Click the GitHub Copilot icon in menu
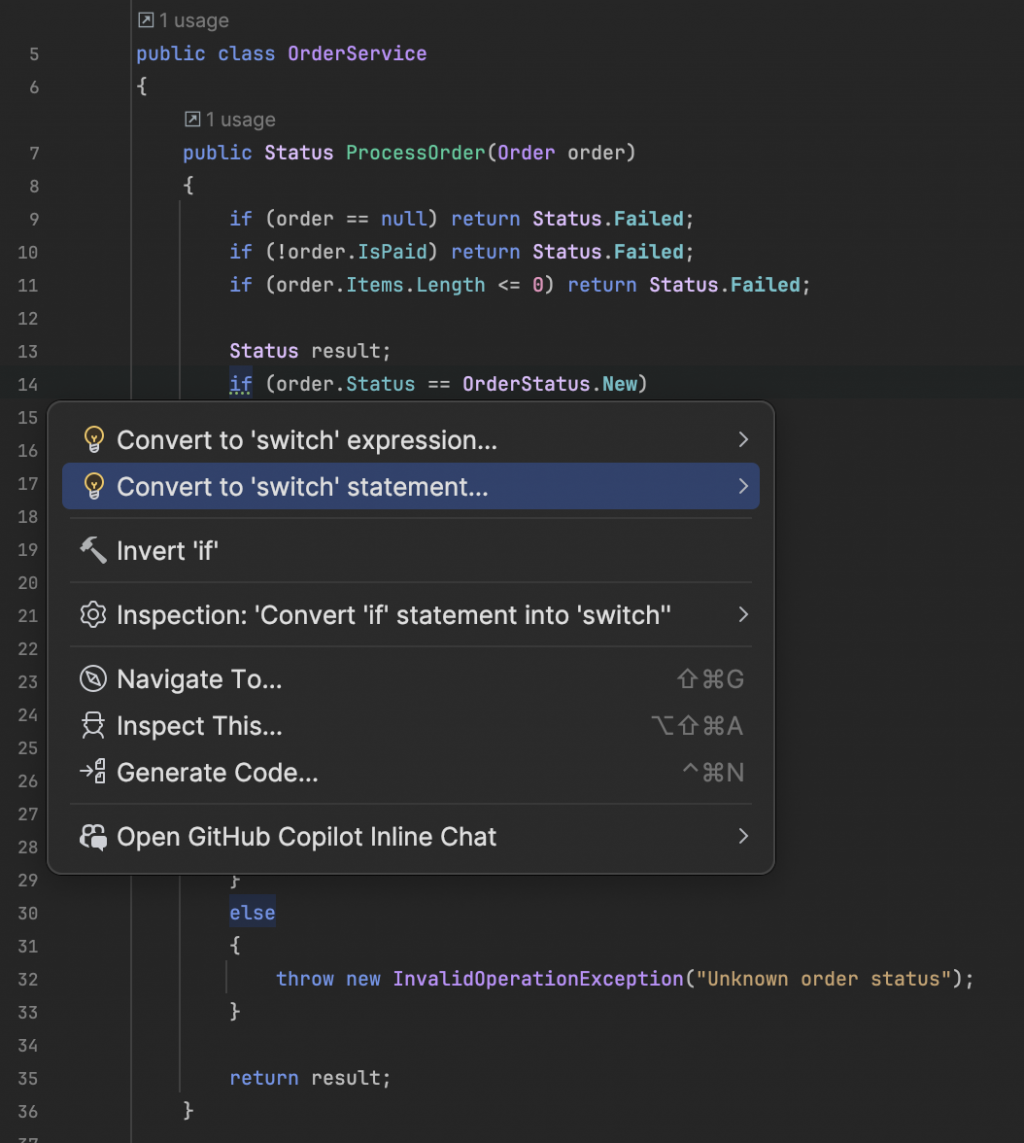 93,837
